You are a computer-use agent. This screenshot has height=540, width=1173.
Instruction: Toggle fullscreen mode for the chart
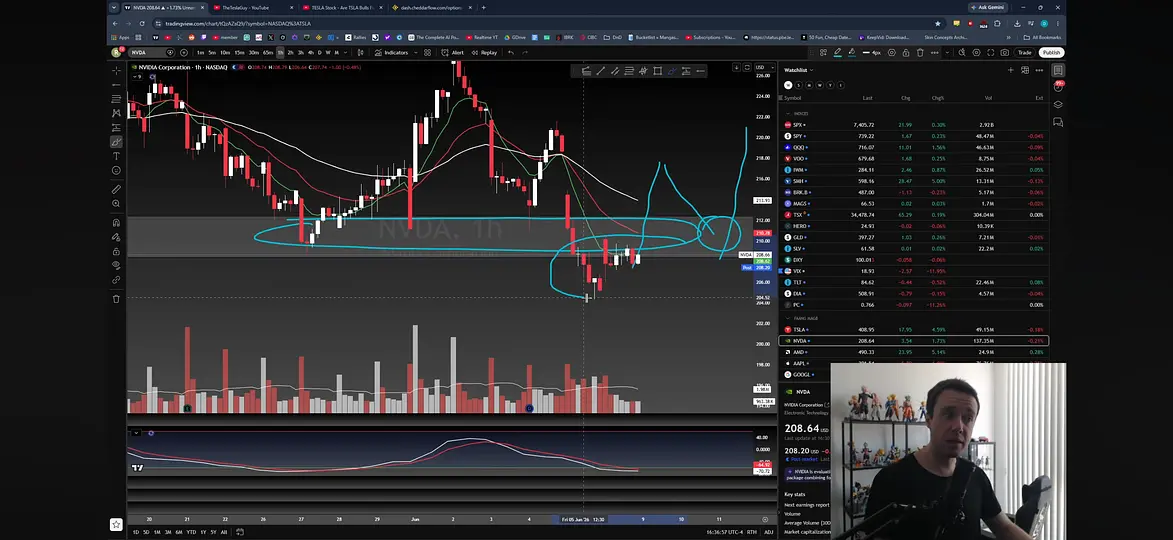(990, 52)
